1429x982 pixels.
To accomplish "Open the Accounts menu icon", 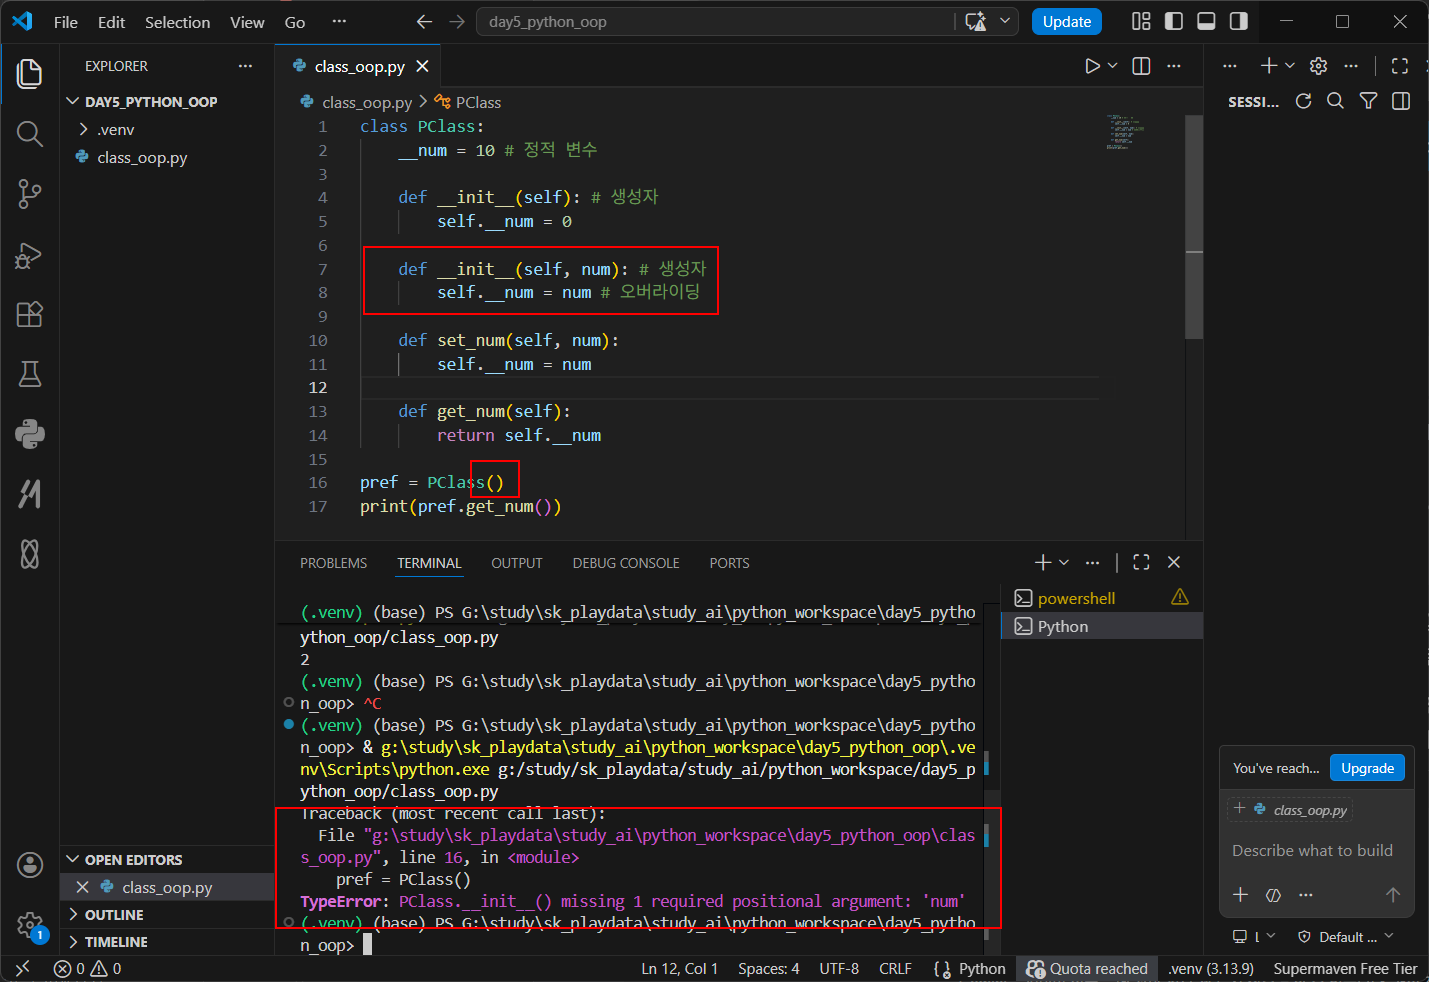I will tap(30, 865).
